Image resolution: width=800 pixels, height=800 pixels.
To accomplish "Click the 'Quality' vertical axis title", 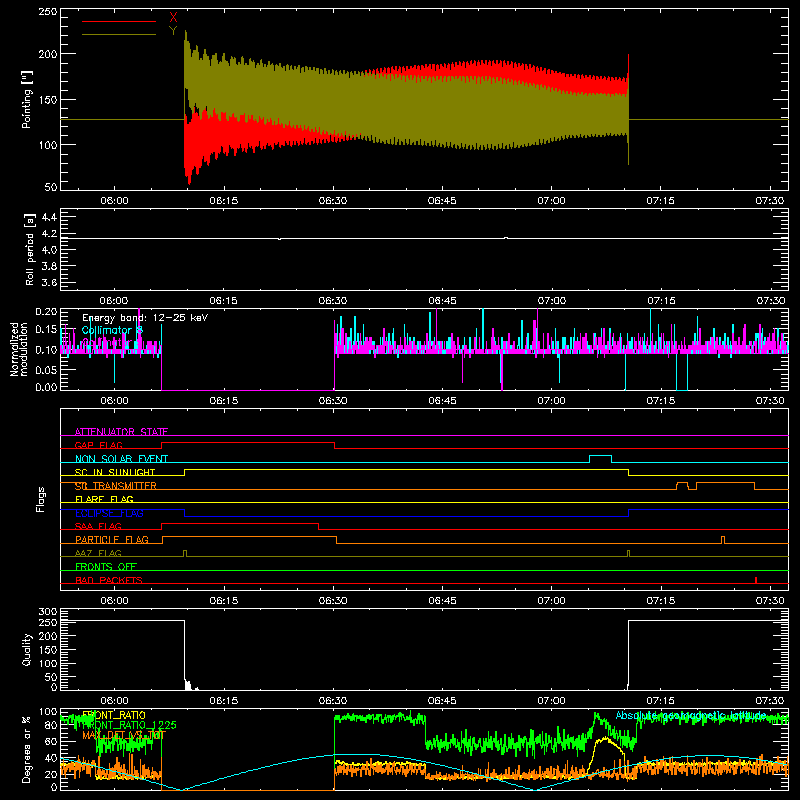I will tap(27, 649).
